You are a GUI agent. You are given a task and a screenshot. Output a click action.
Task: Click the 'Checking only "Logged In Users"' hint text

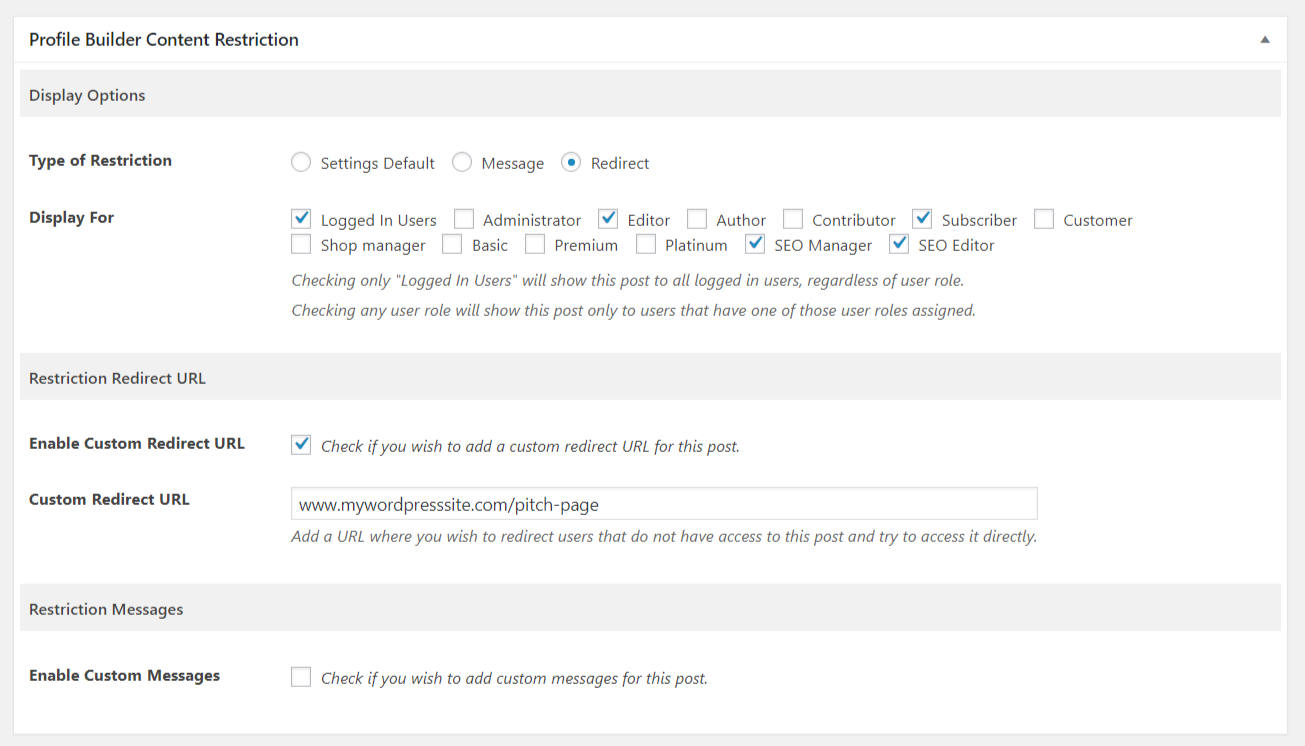[x=628, y=280]
